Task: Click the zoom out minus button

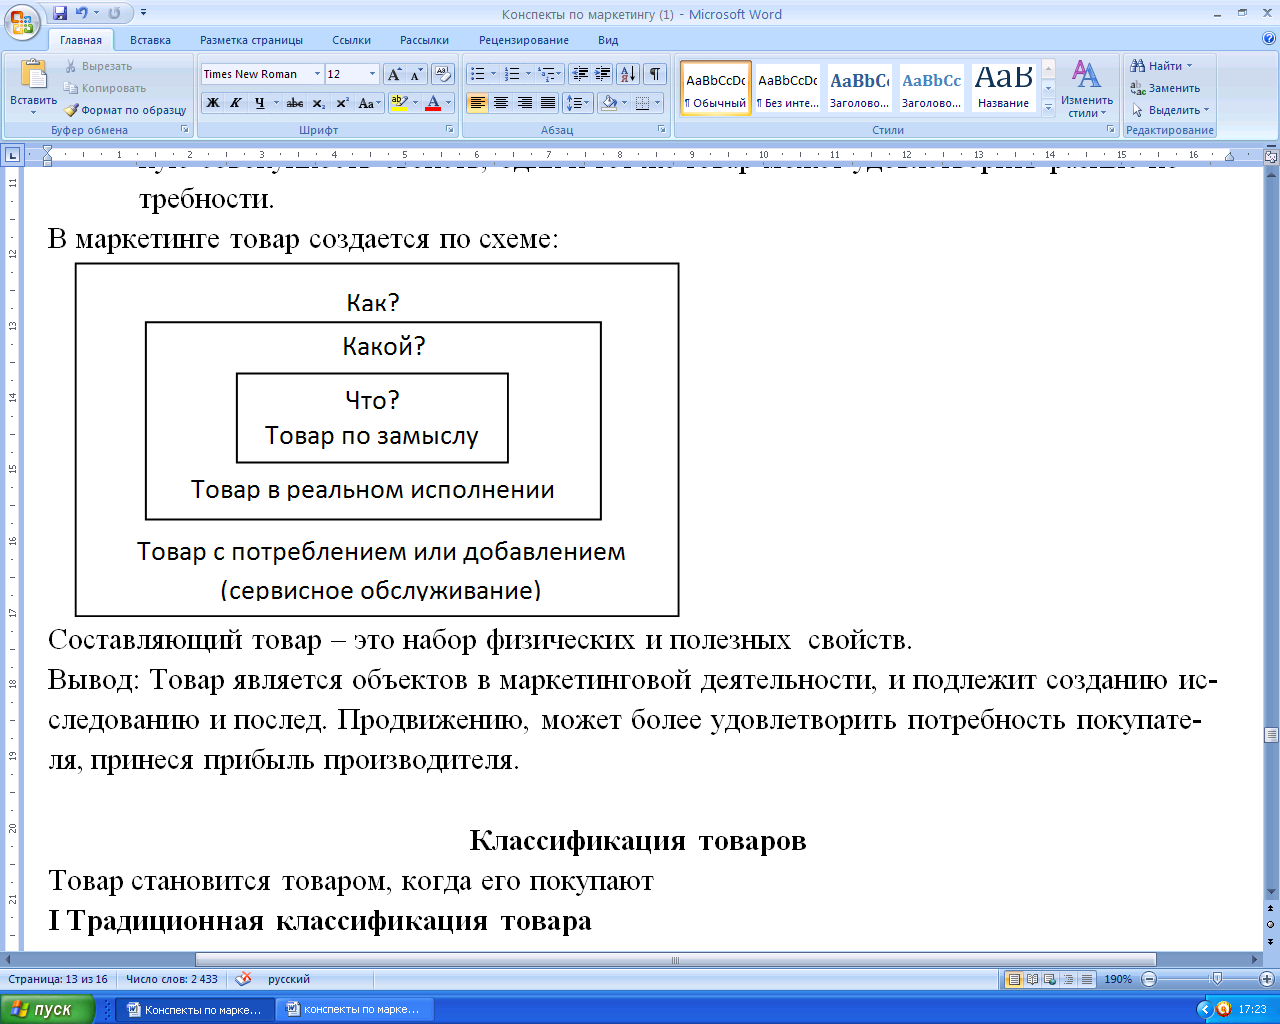Action: coord(1149,979)
